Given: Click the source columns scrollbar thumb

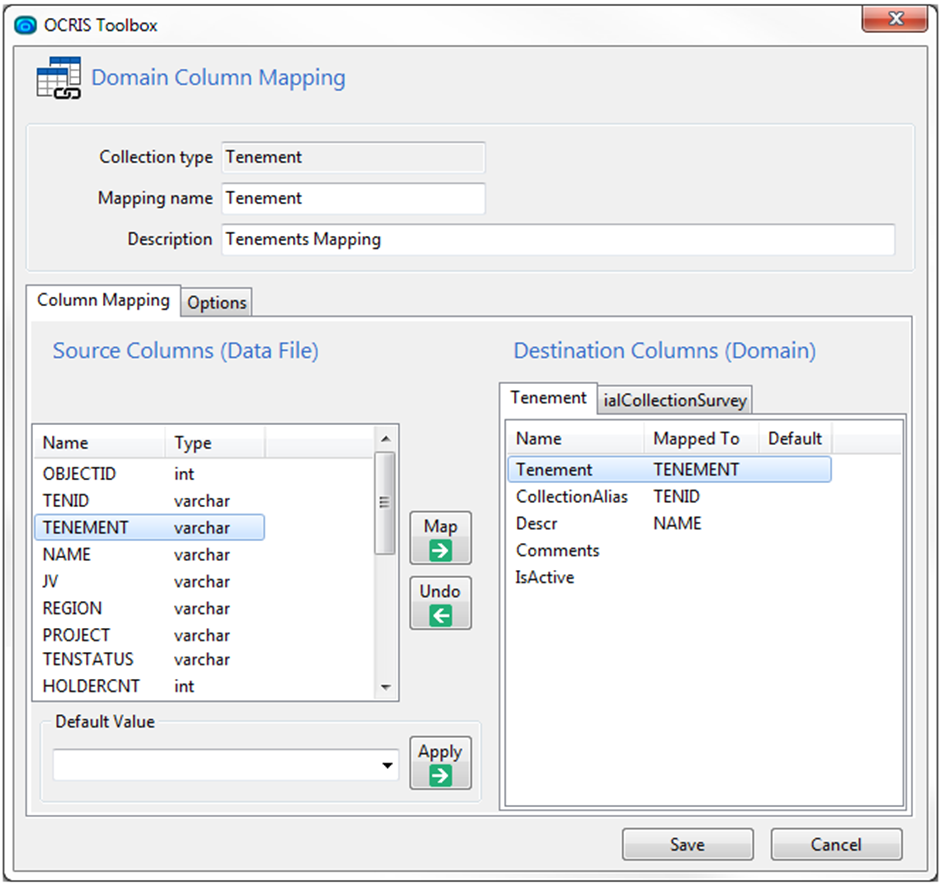Looking at the screenshot, I should (x=385, y=502).
